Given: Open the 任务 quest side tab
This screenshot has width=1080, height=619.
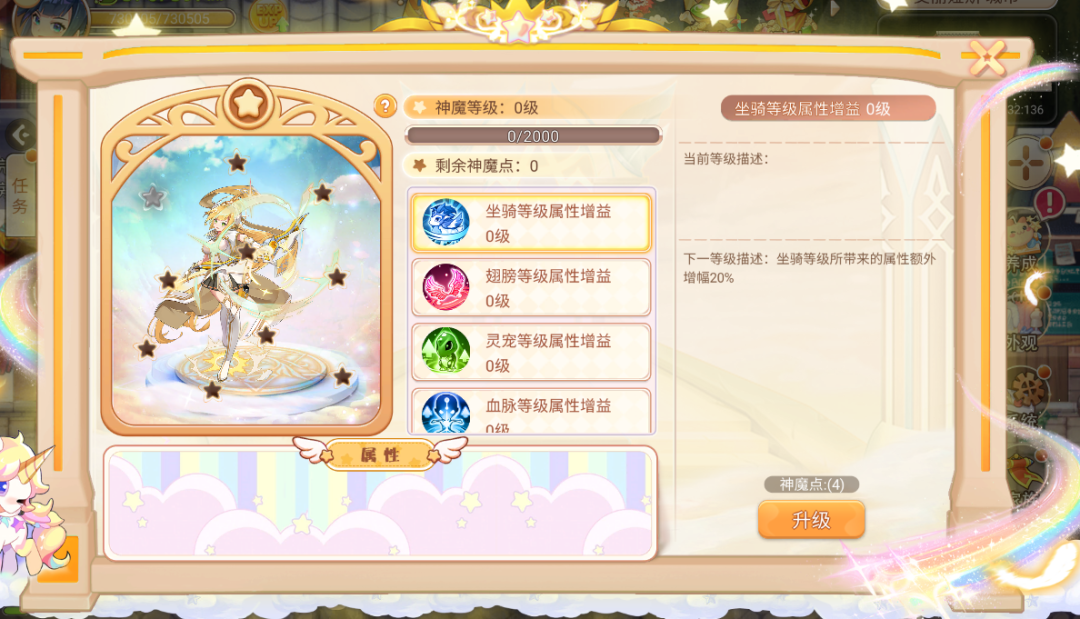Looking at the screenshot, I should click(x=20, y=196).
